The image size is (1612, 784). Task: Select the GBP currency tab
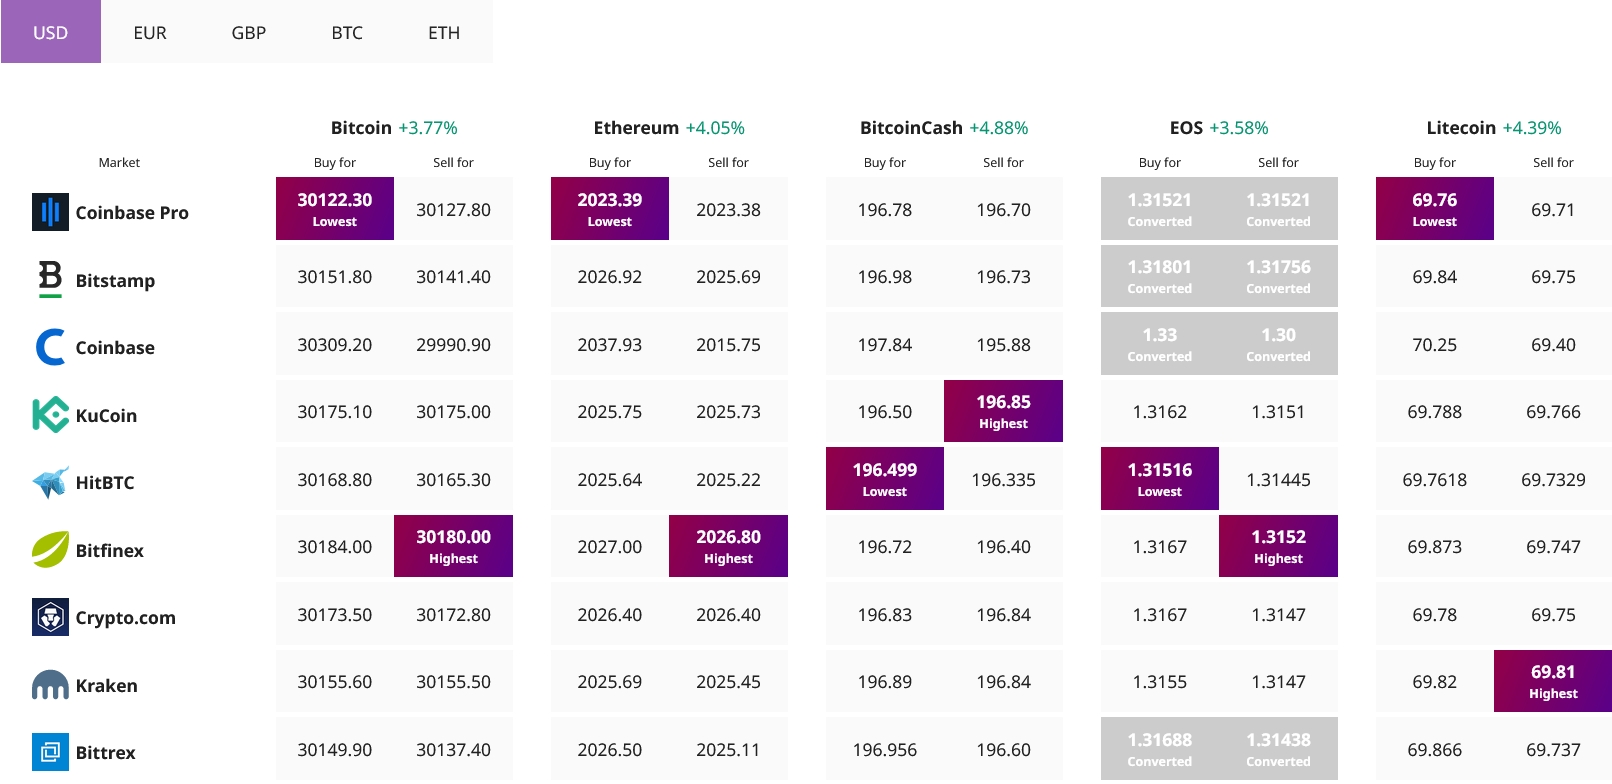249,32
